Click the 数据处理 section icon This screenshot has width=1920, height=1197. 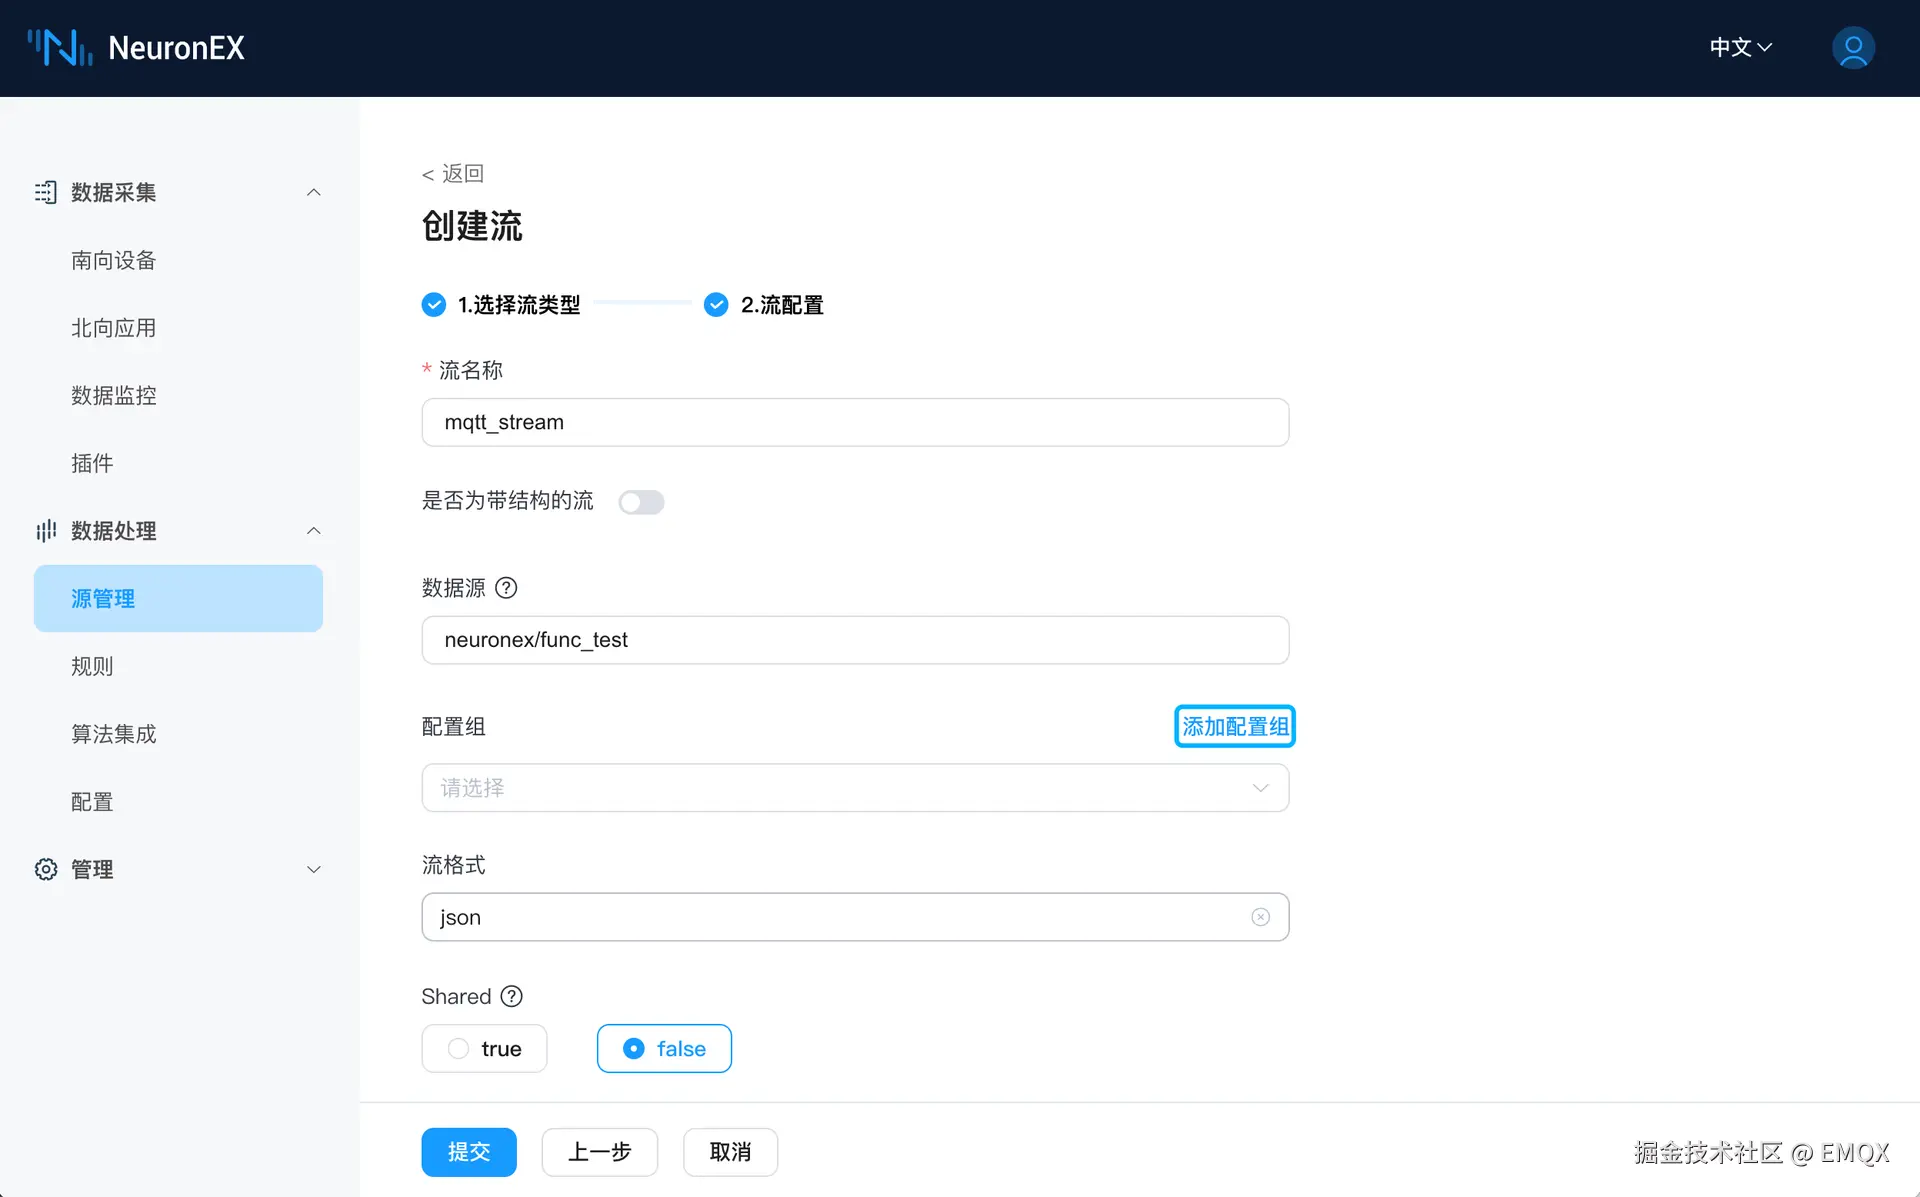pyautogui.click(x=46, y=530)
